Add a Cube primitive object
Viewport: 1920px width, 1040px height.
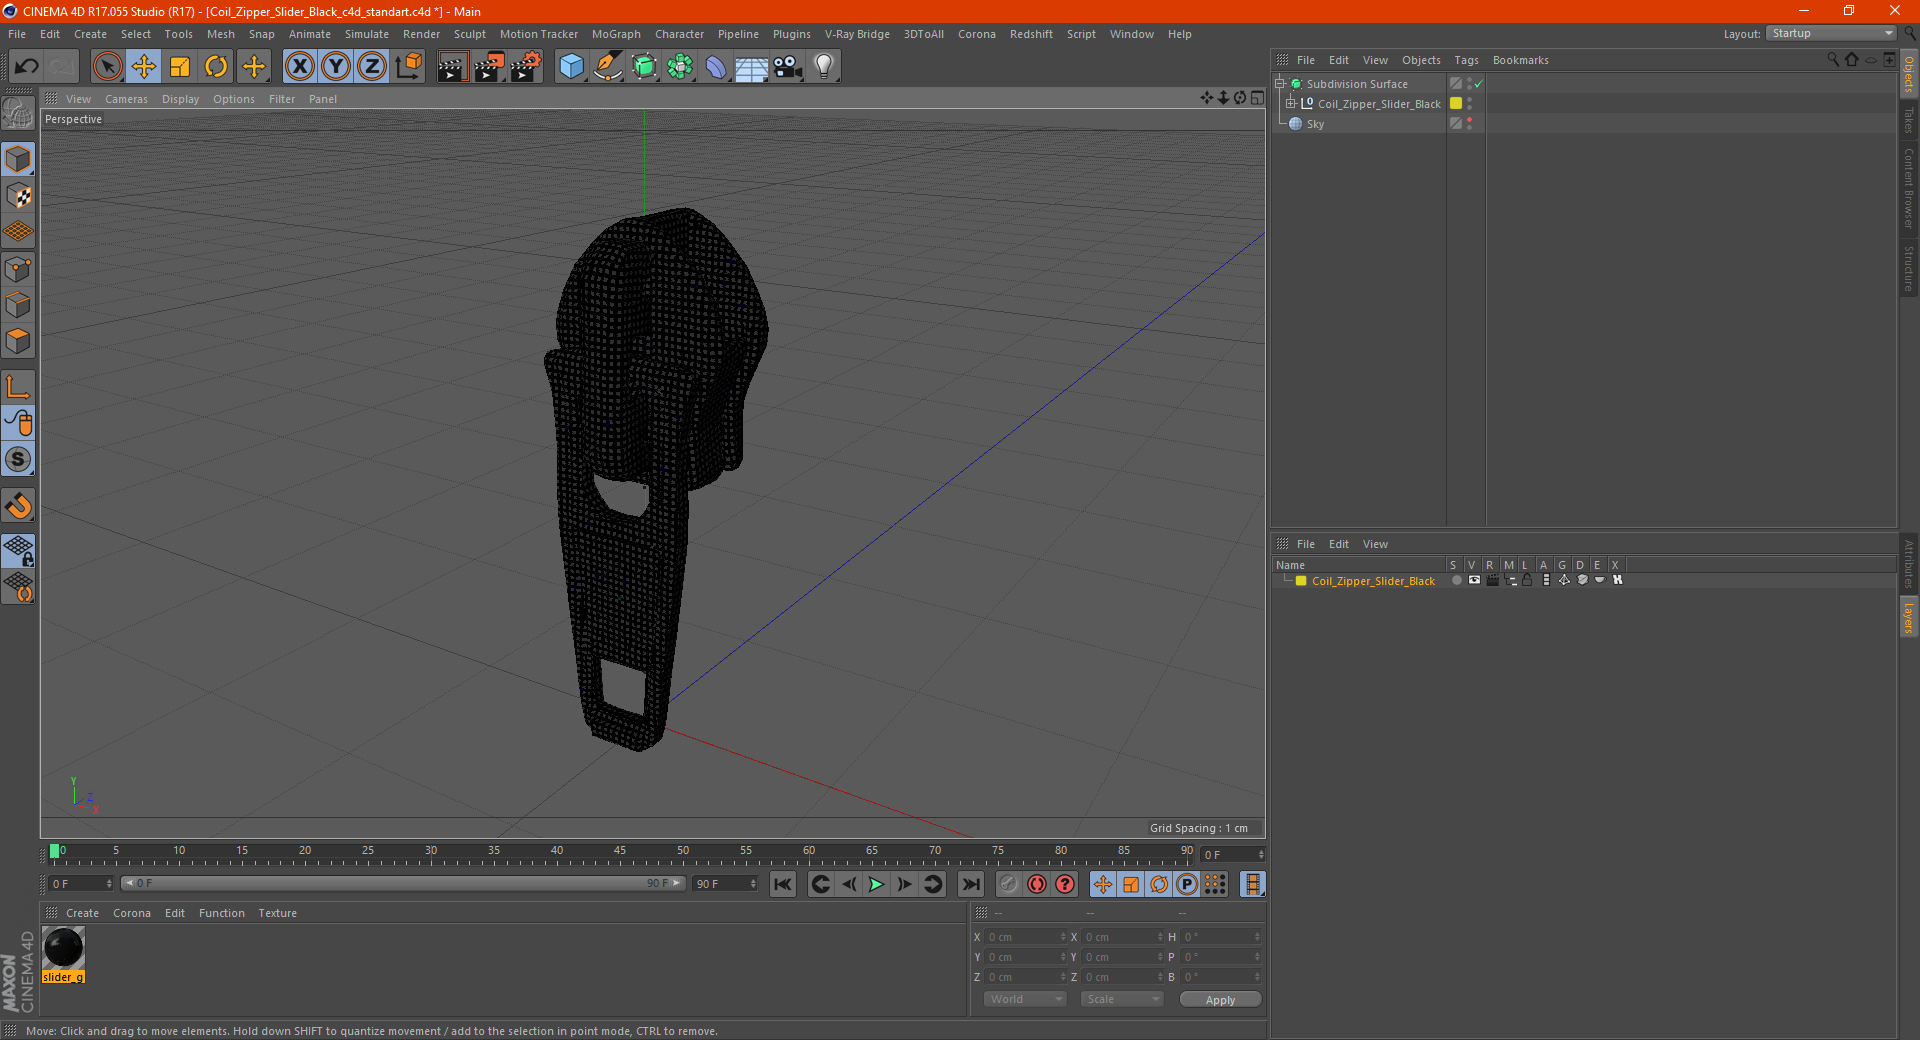click(571, 67)
